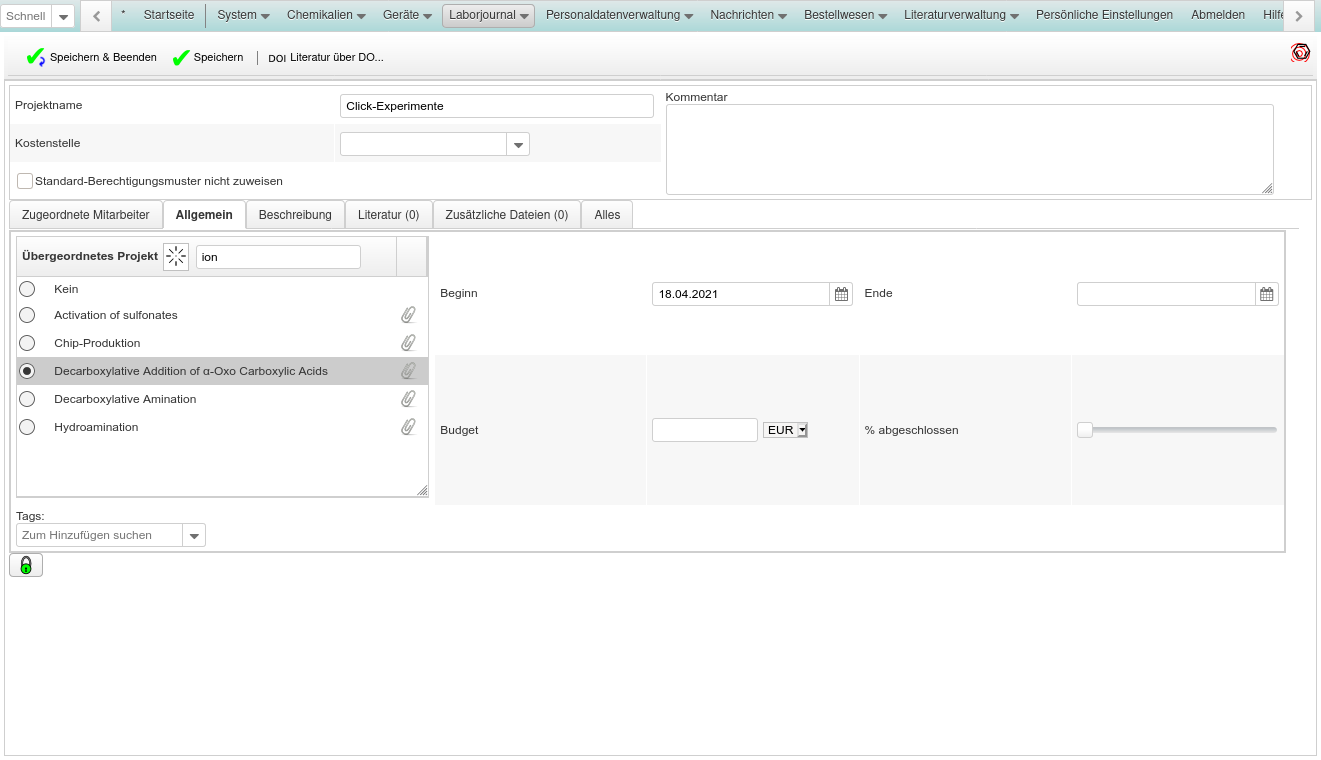Click the green lock icon below Tags
Viewport: 1321px width, 760px height.
[26, 565]
